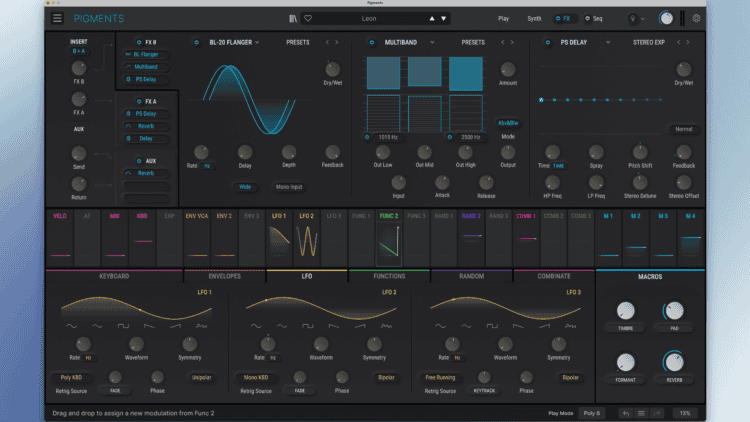Screen dimensions: 750x422
Task: Open the dropdown beside lightbulb icon
Action: pyautogui.click(x=643, y=19)
